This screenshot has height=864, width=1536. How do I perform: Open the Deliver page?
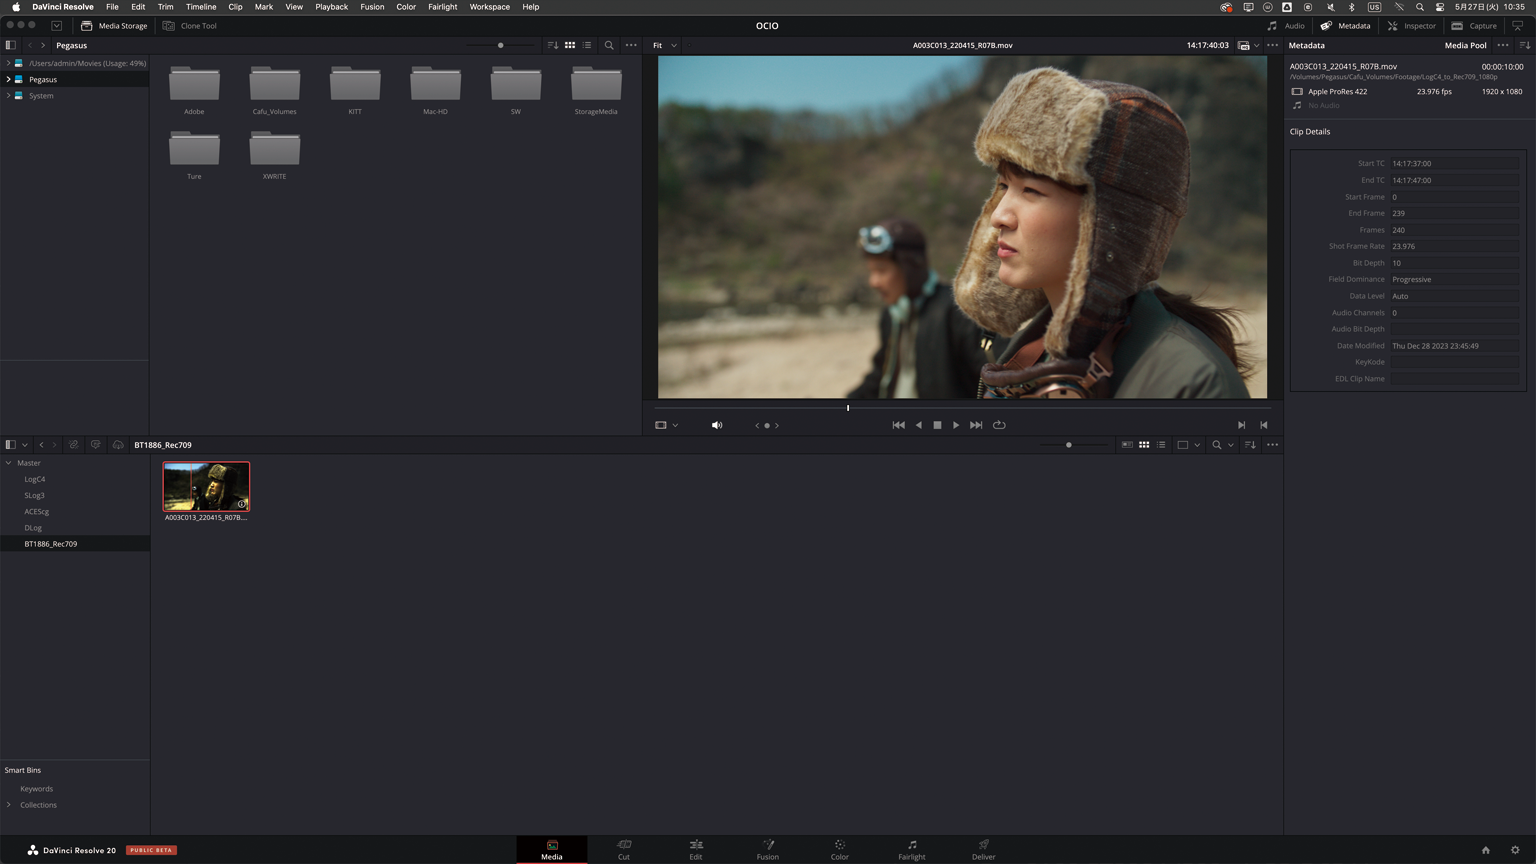(983, 849)
